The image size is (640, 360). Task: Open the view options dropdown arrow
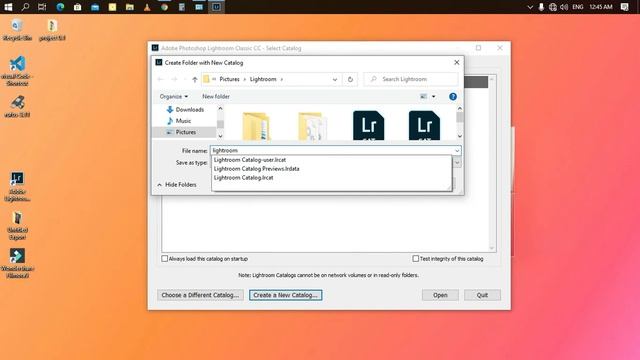coord(433,97)
